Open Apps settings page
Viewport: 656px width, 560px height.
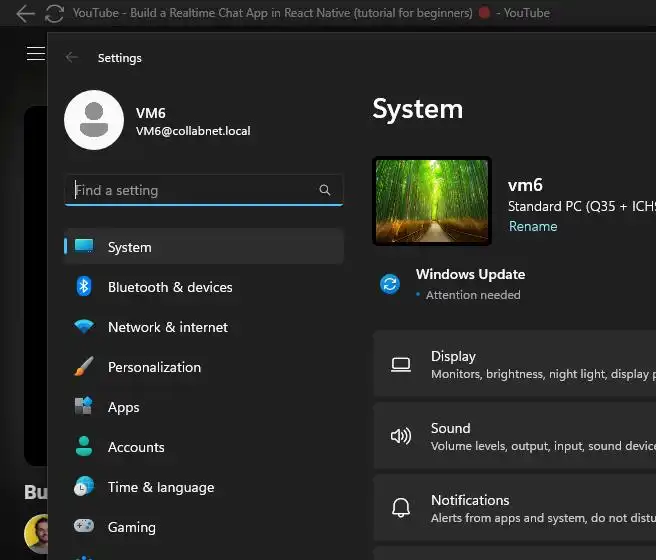click(x=204, y=407)
